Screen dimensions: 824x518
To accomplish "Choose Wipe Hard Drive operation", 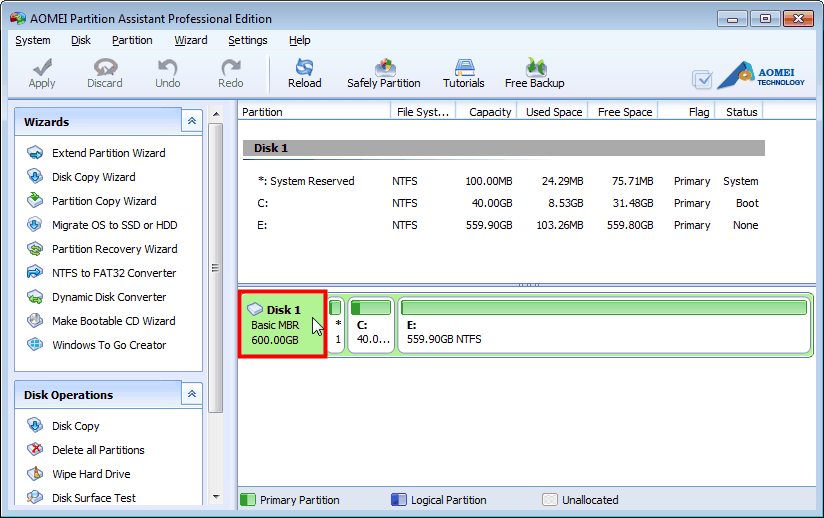I will point(91,474).
